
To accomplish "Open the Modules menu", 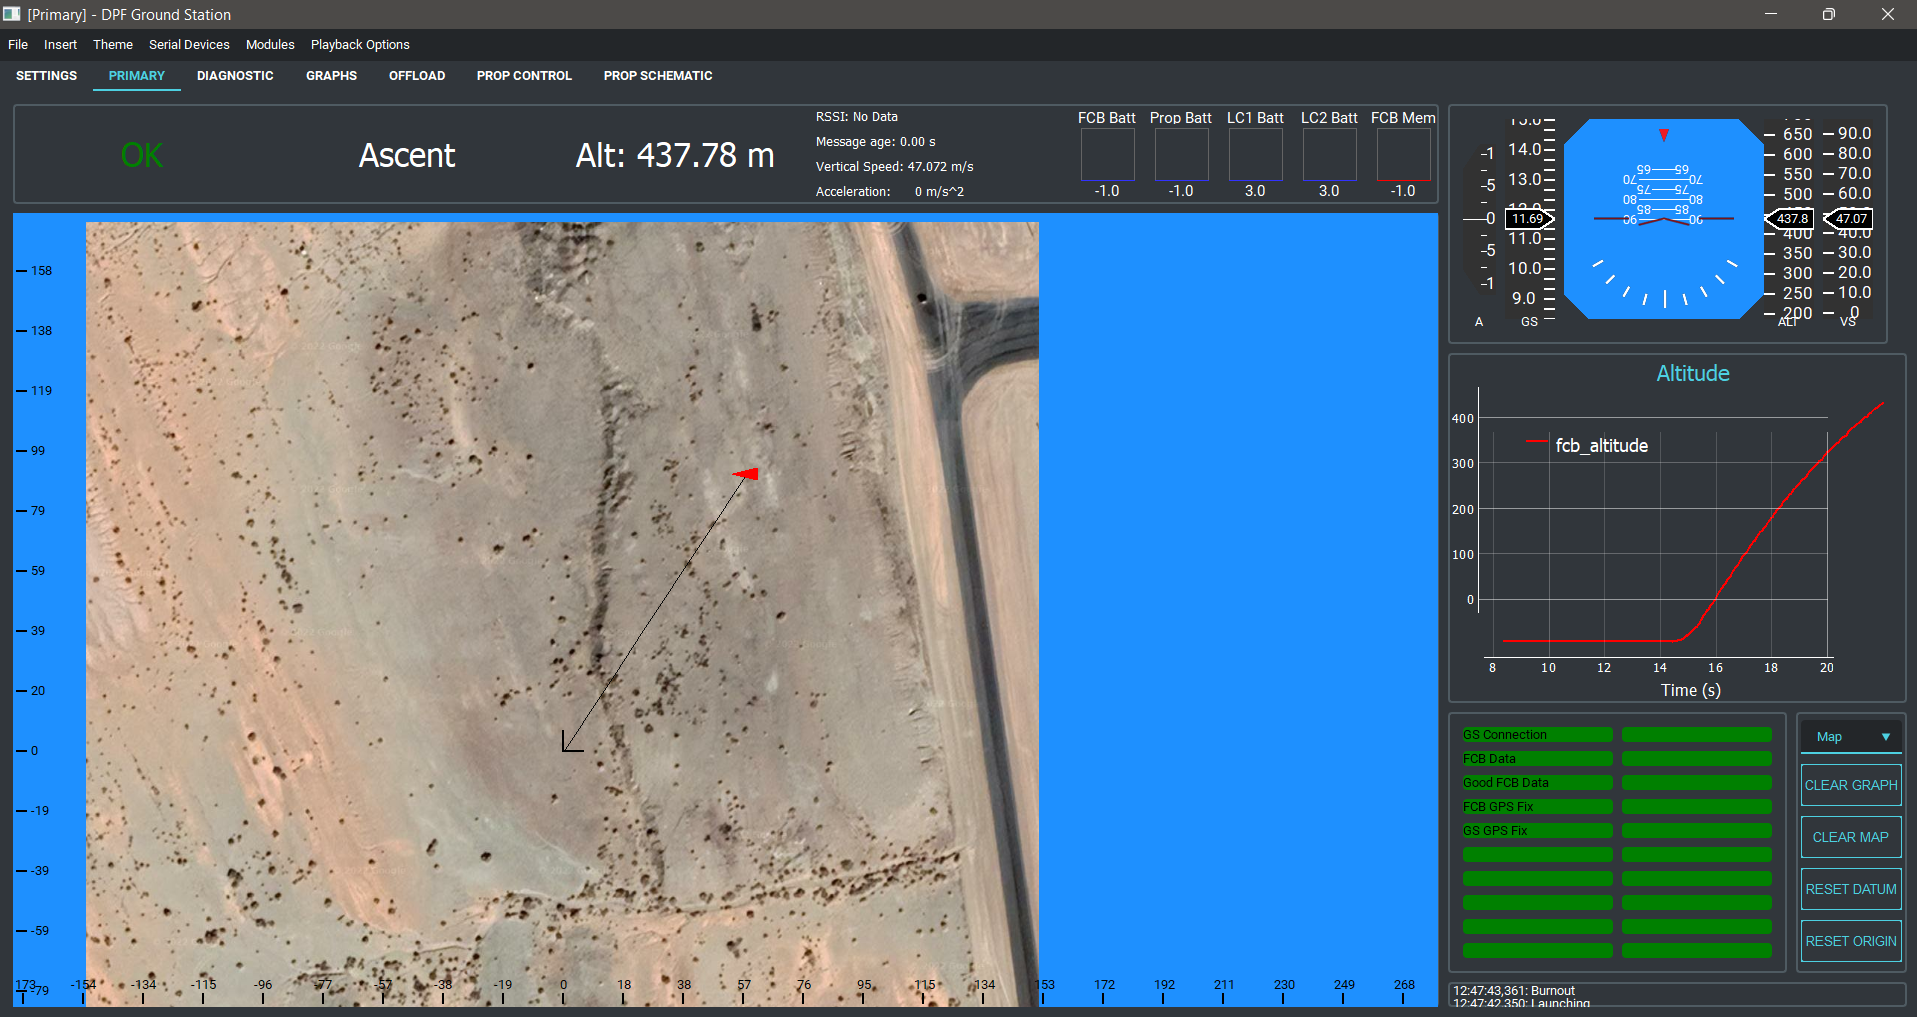I will 270,44.
